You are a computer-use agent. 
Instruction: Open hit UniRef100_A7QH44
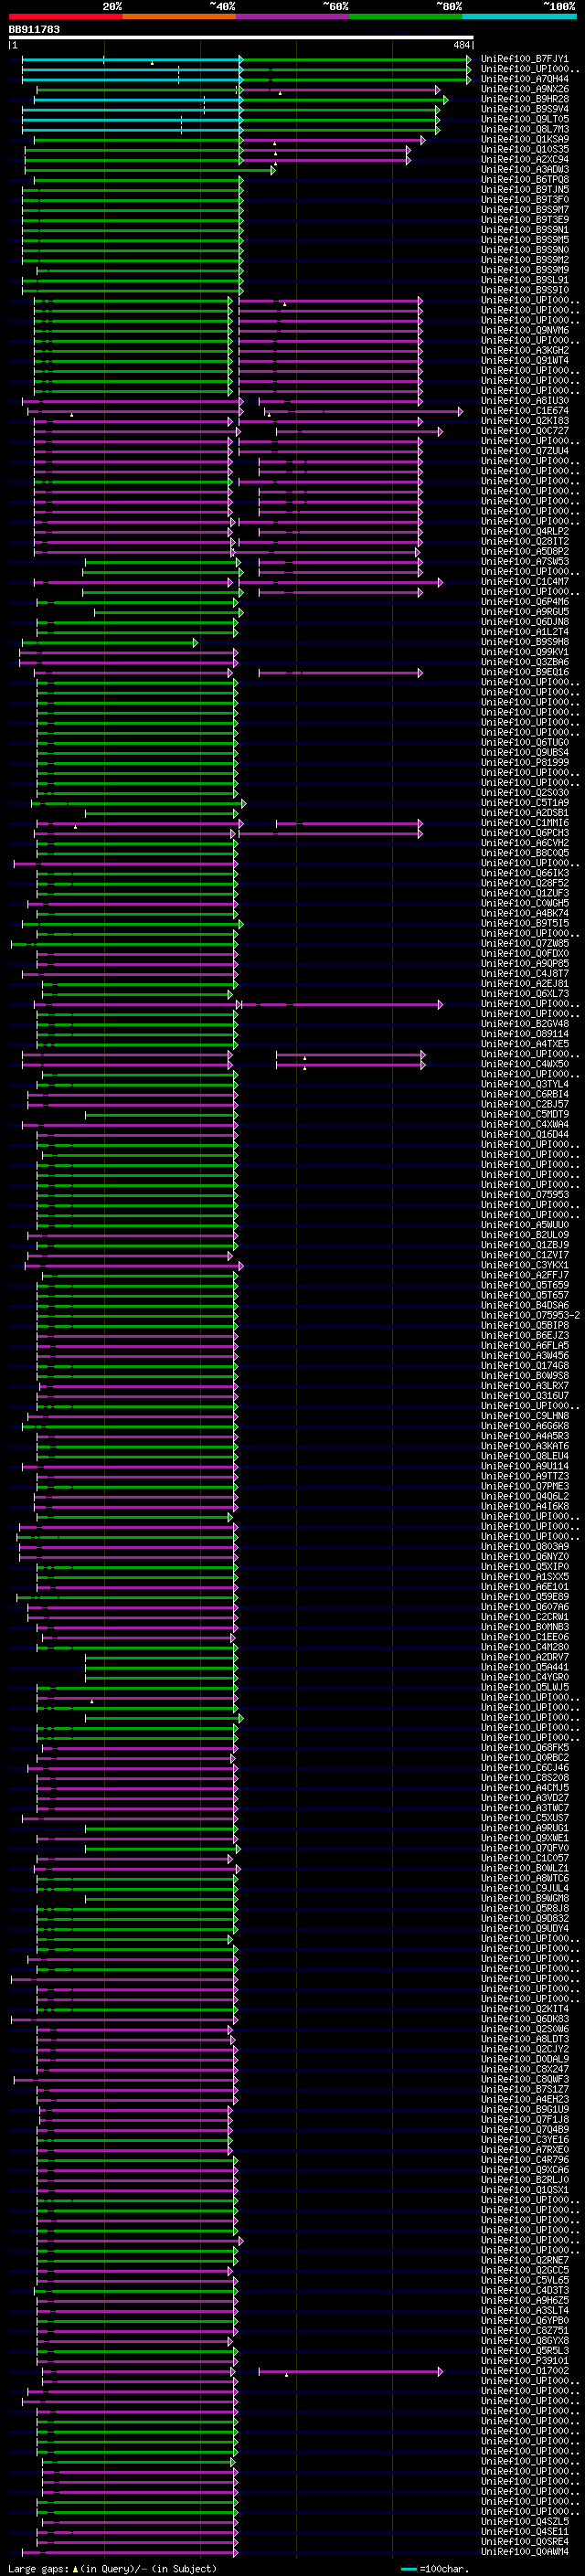click(x=524, y=79)
